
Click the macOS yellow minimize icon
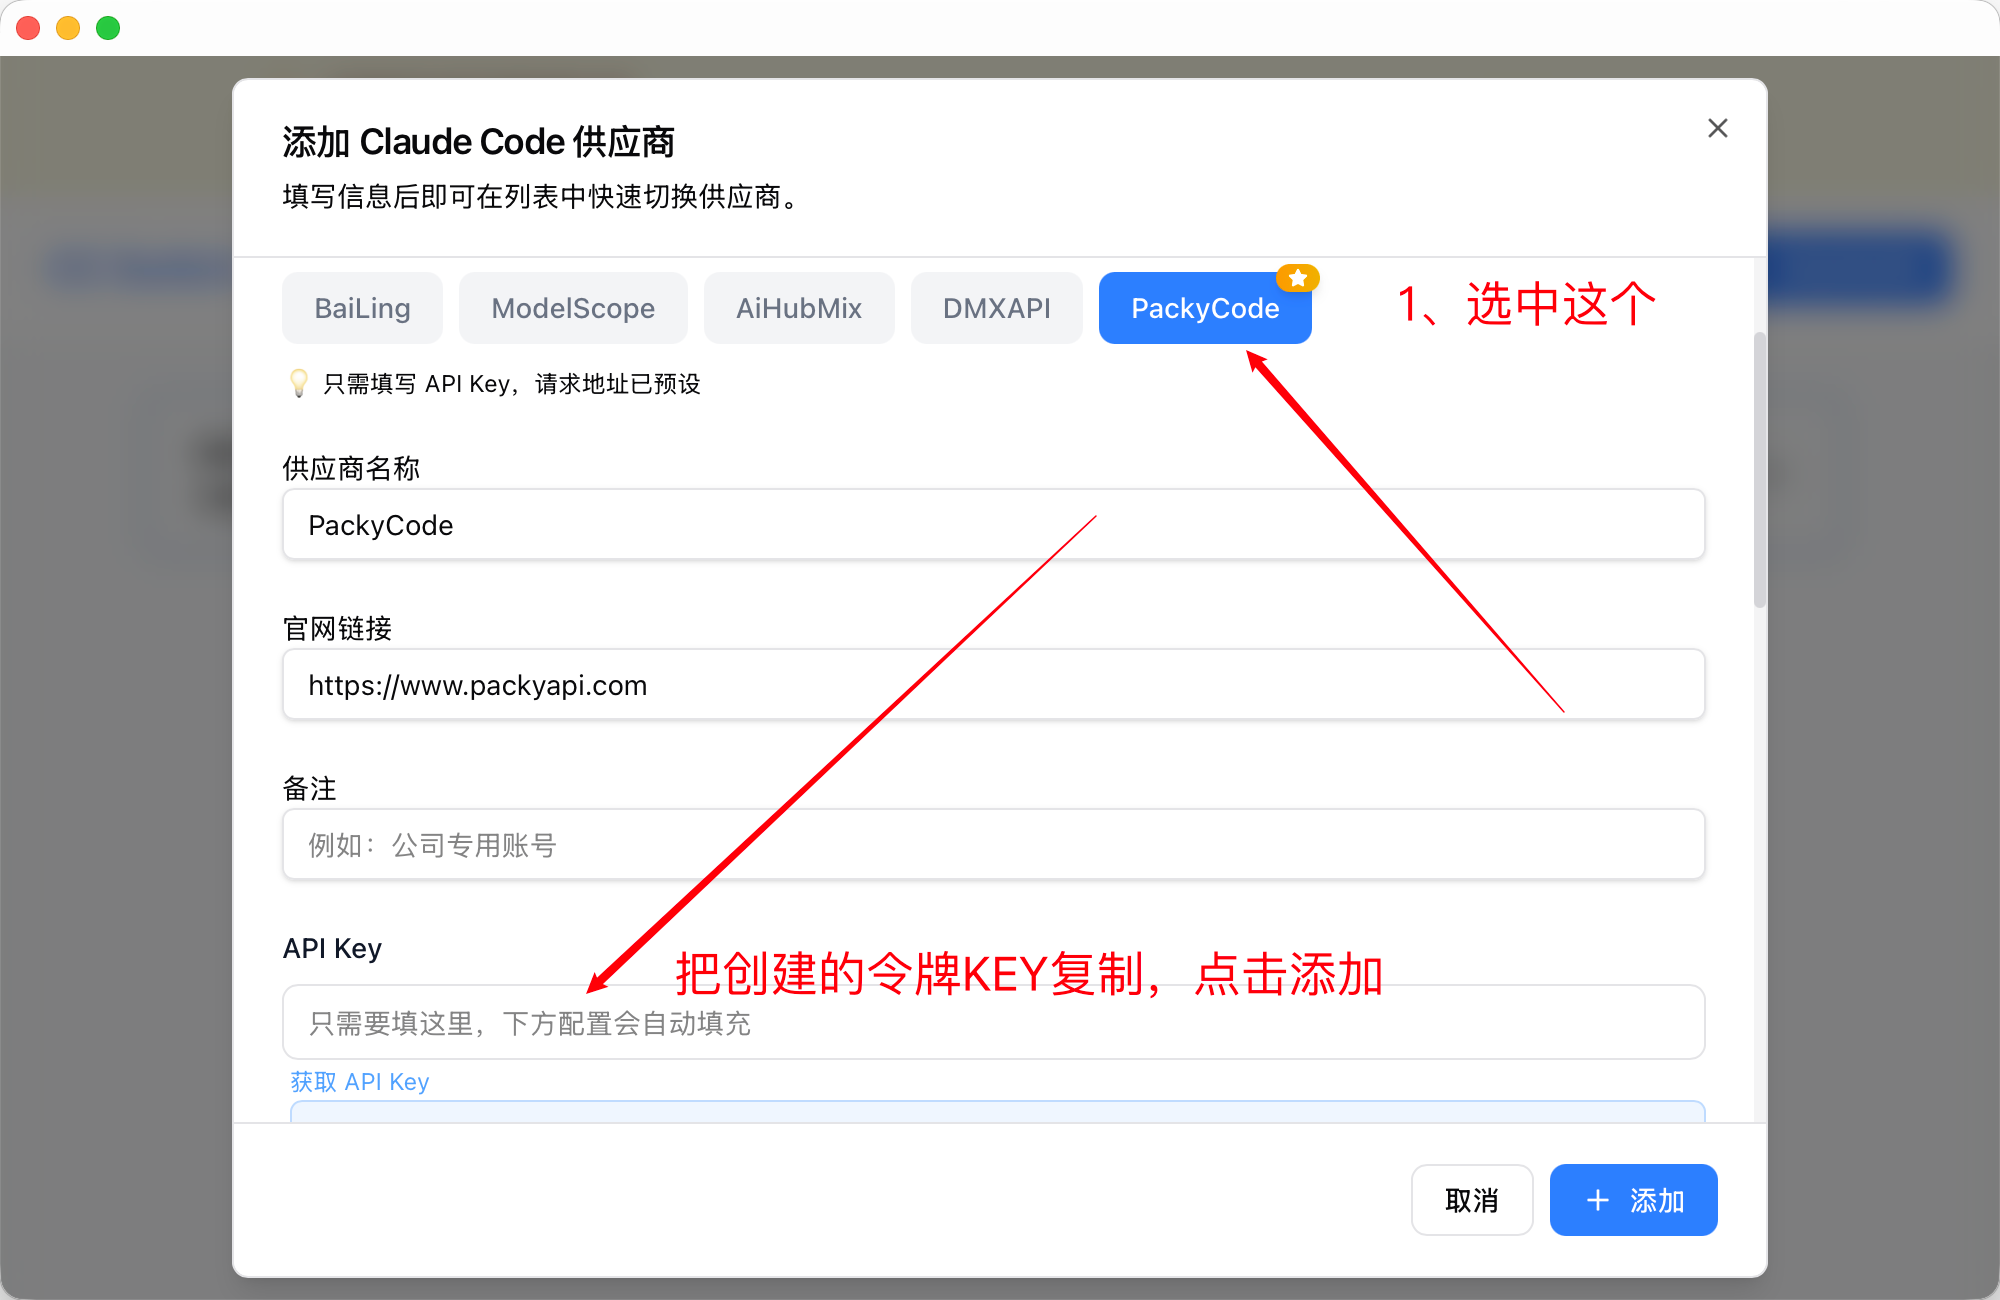(67, 27)
